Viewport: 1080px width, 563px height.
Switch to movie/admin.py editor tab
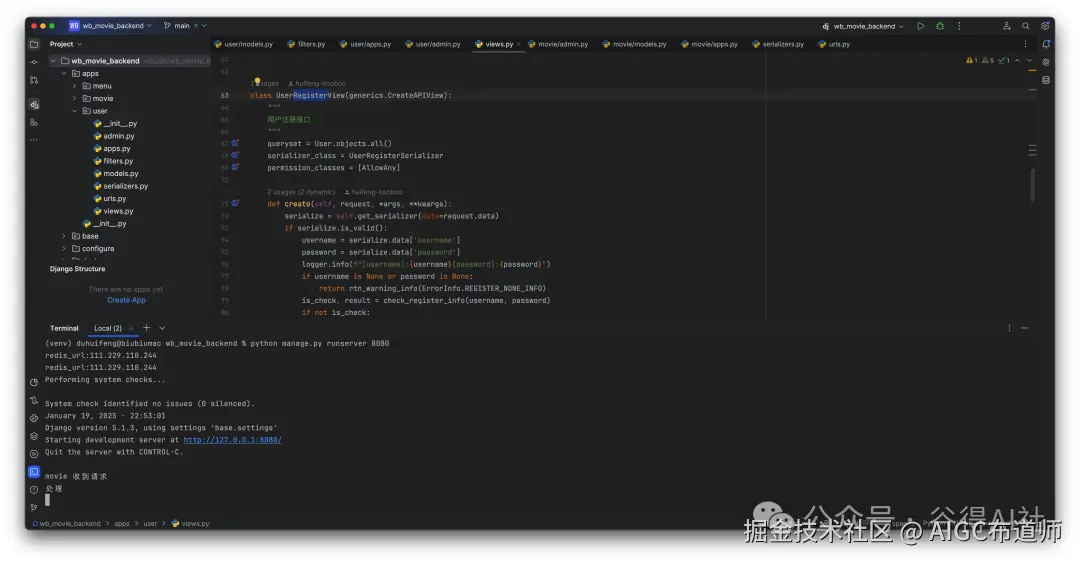click(558, 44)
